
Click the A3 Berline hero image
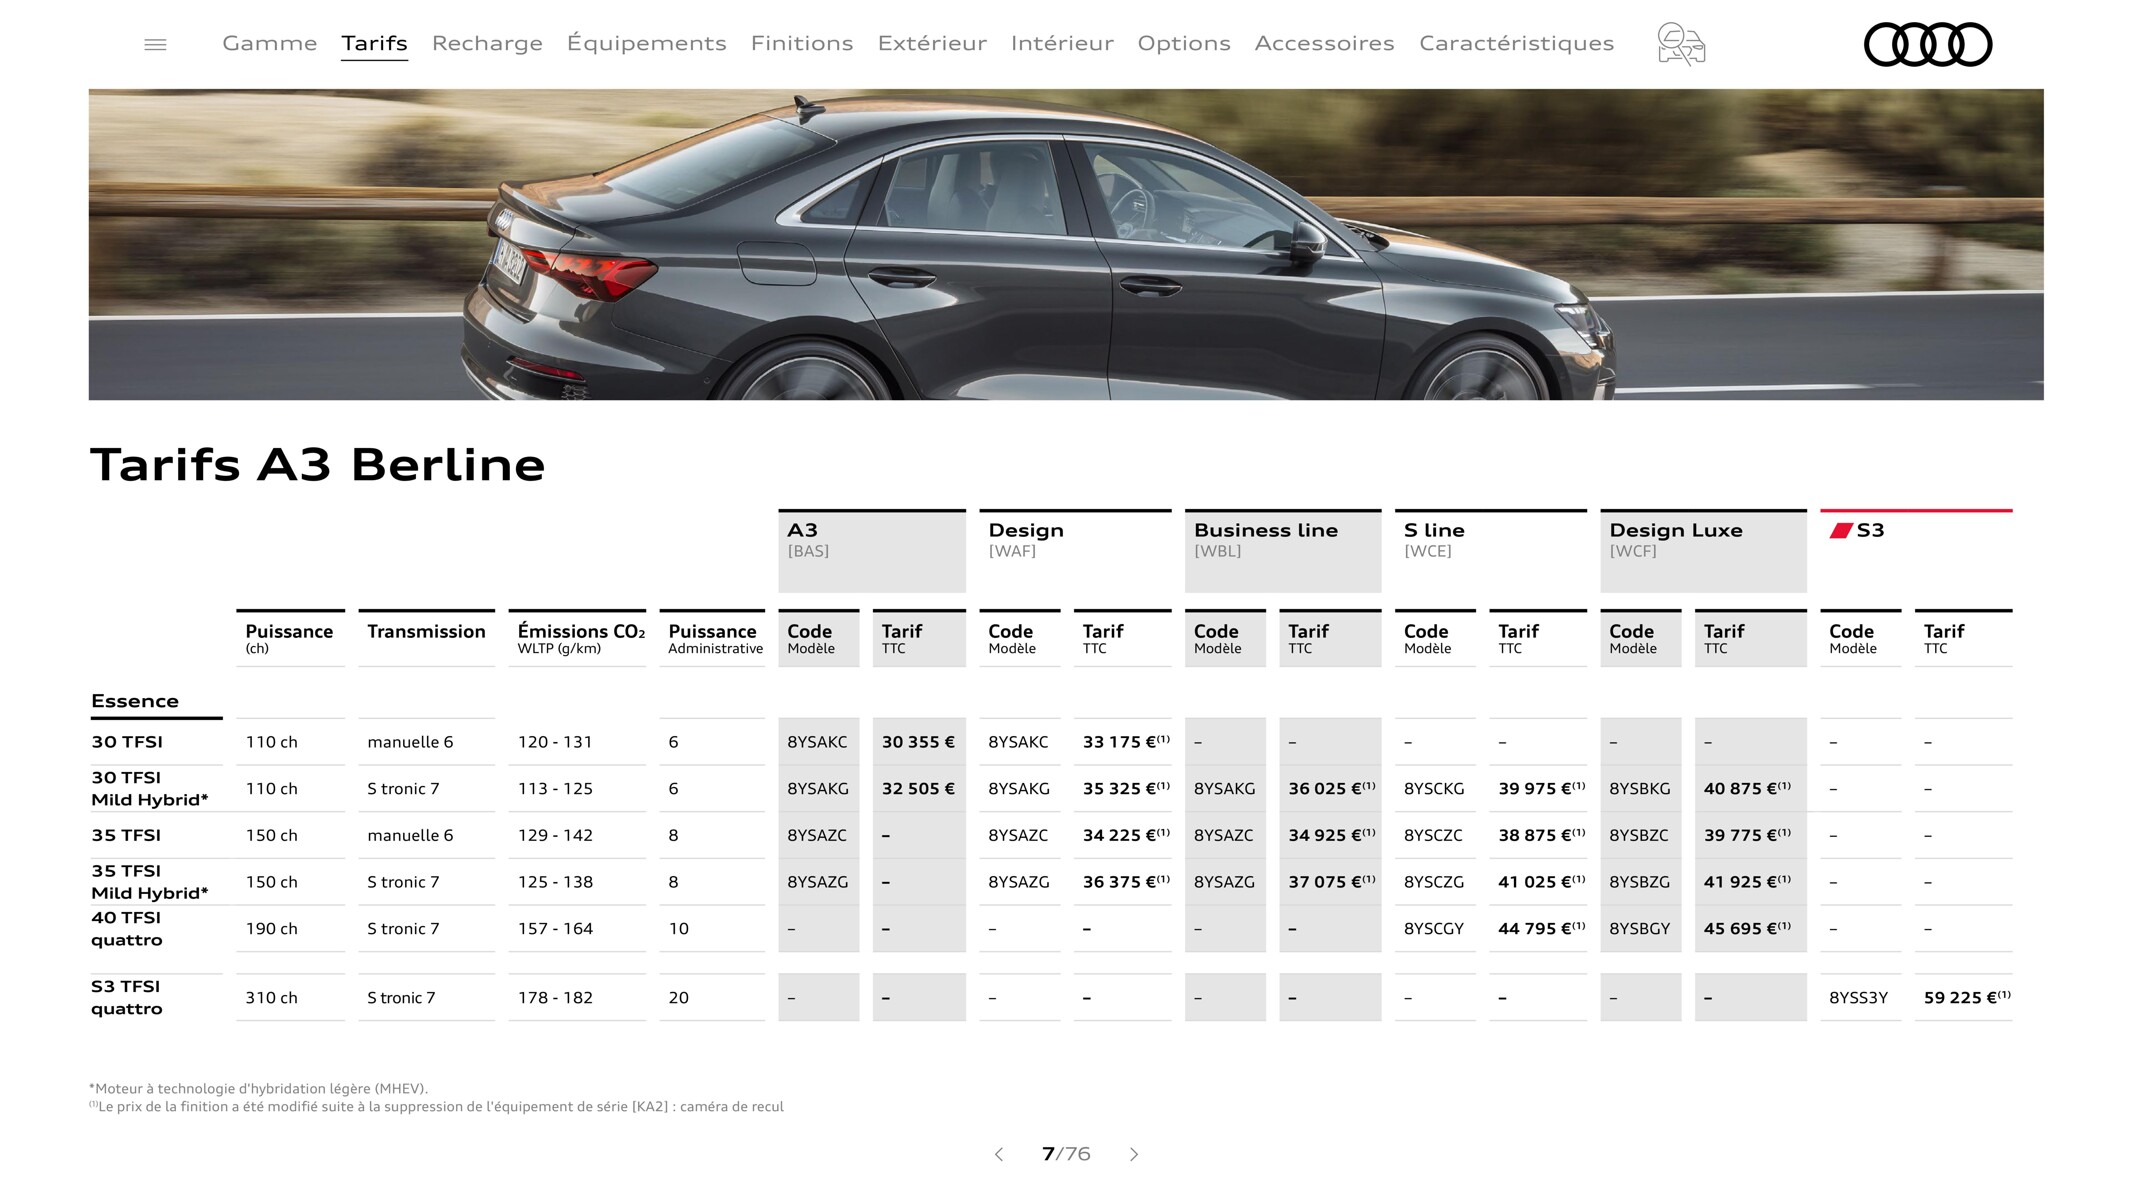[1066, 244]
